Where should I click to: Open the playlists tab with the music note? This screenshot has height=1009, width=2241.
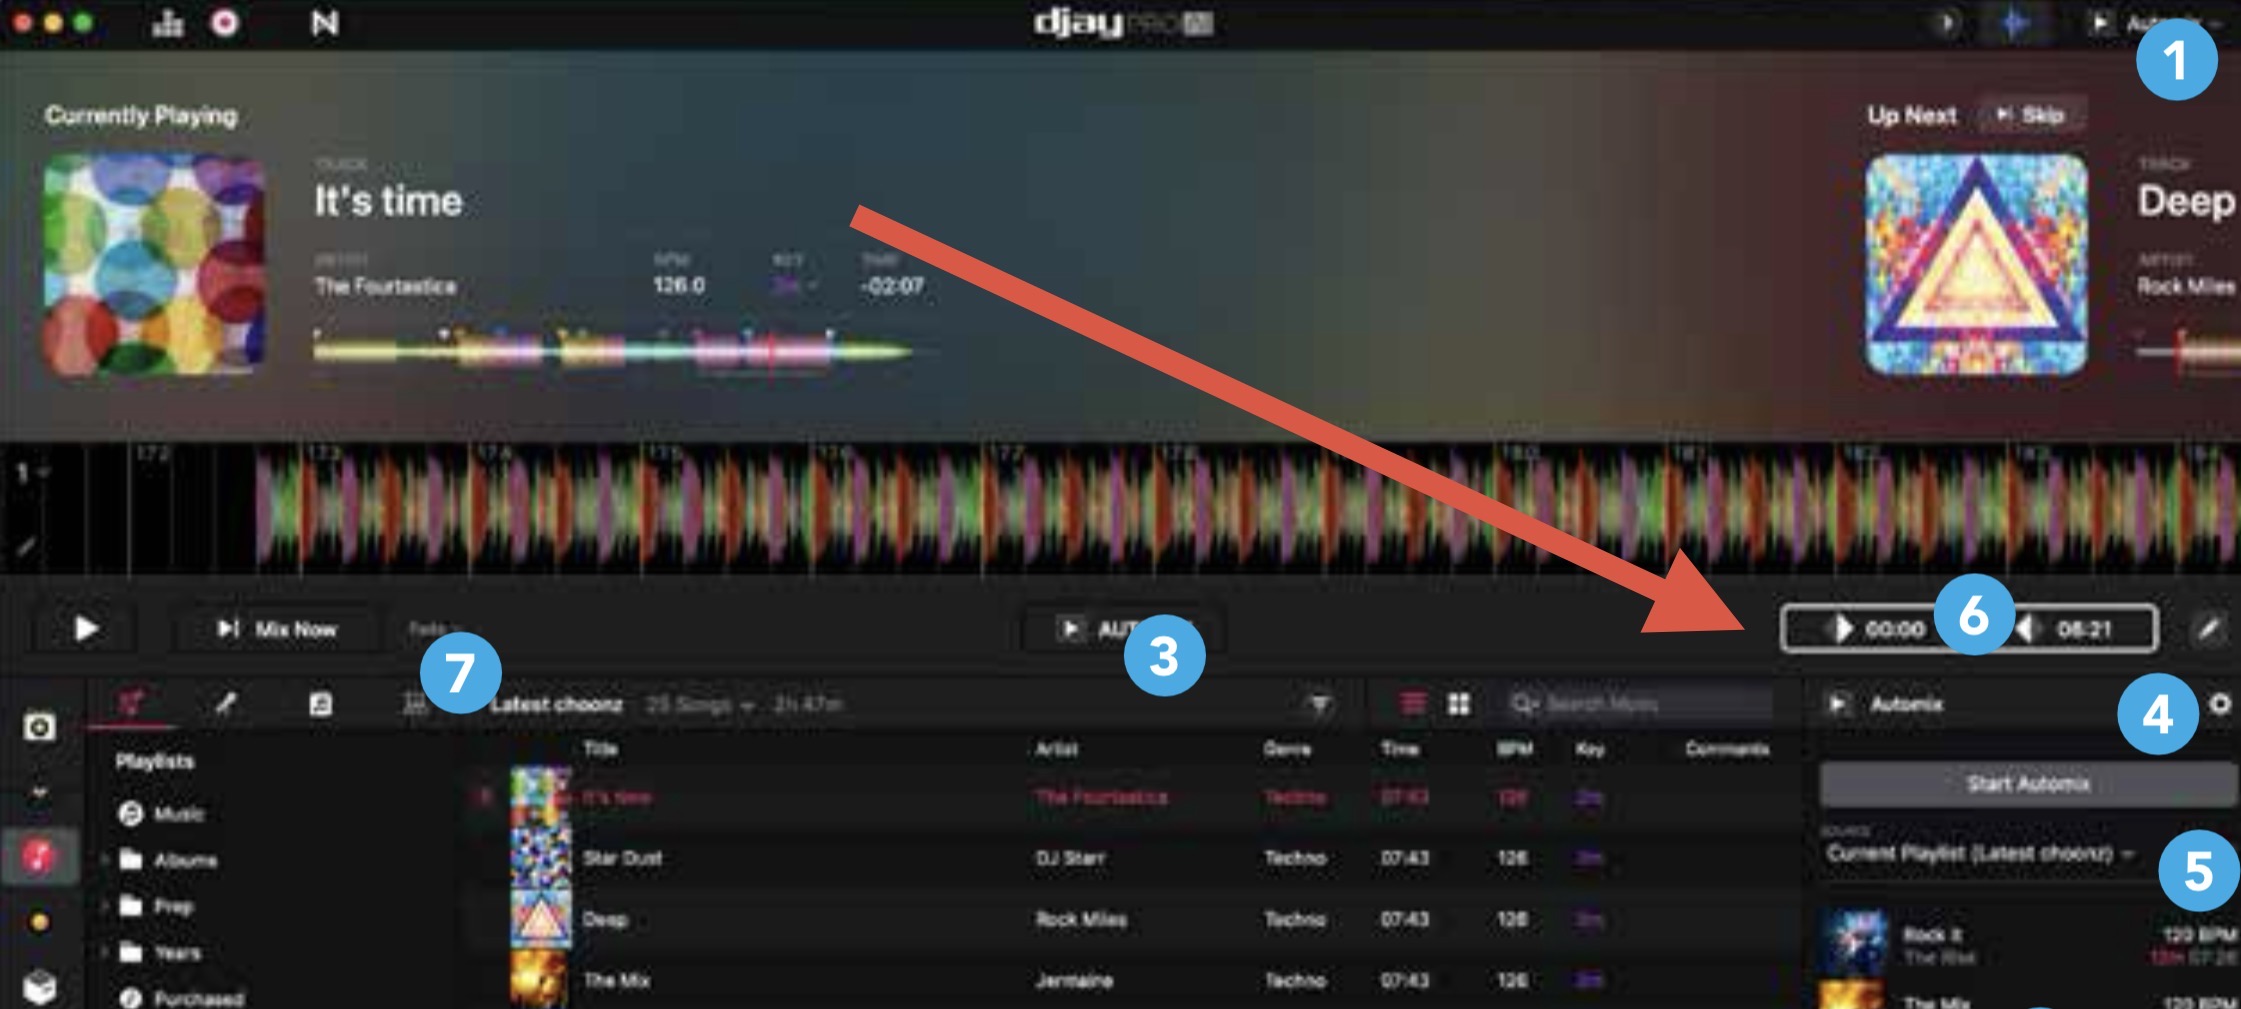click(132, 704)
